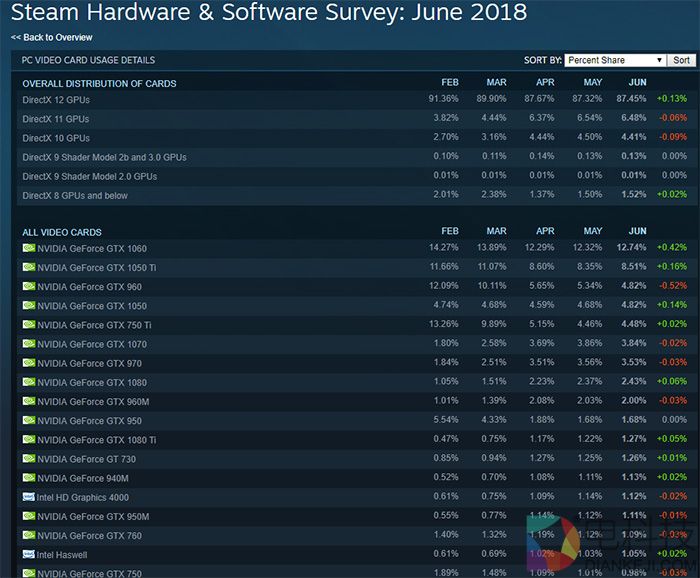Click the PC Video Card Usage Details header
The image size is (700, 578).
click(x=88, y=60)
